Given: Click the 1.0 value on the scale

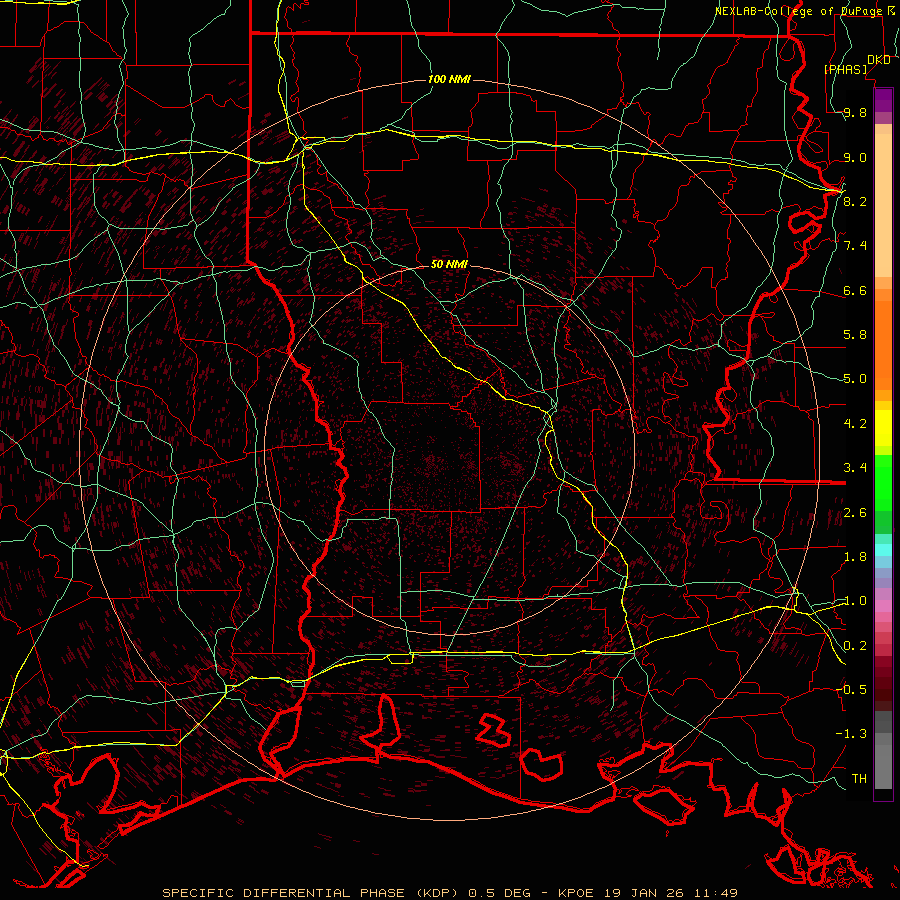Looking at the screenshot, I should pyautogui.click(x=855, y=601).
